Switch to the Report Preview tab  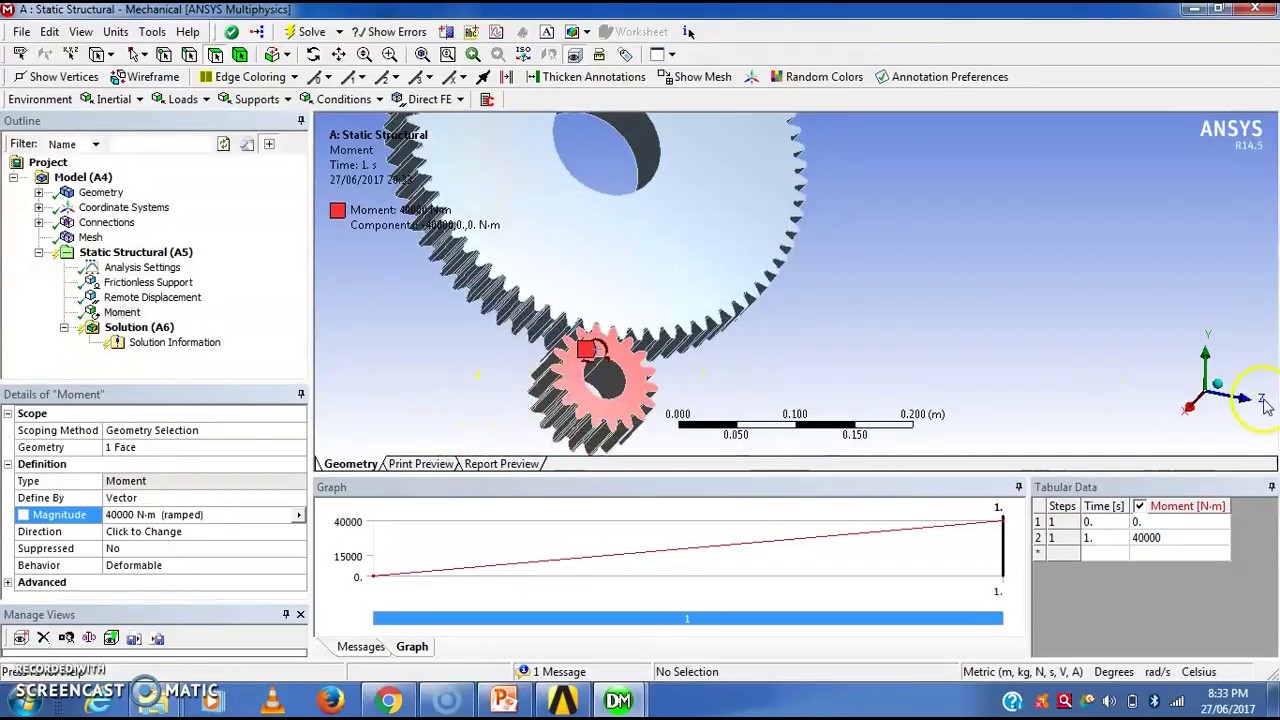(x=501, y=464)
